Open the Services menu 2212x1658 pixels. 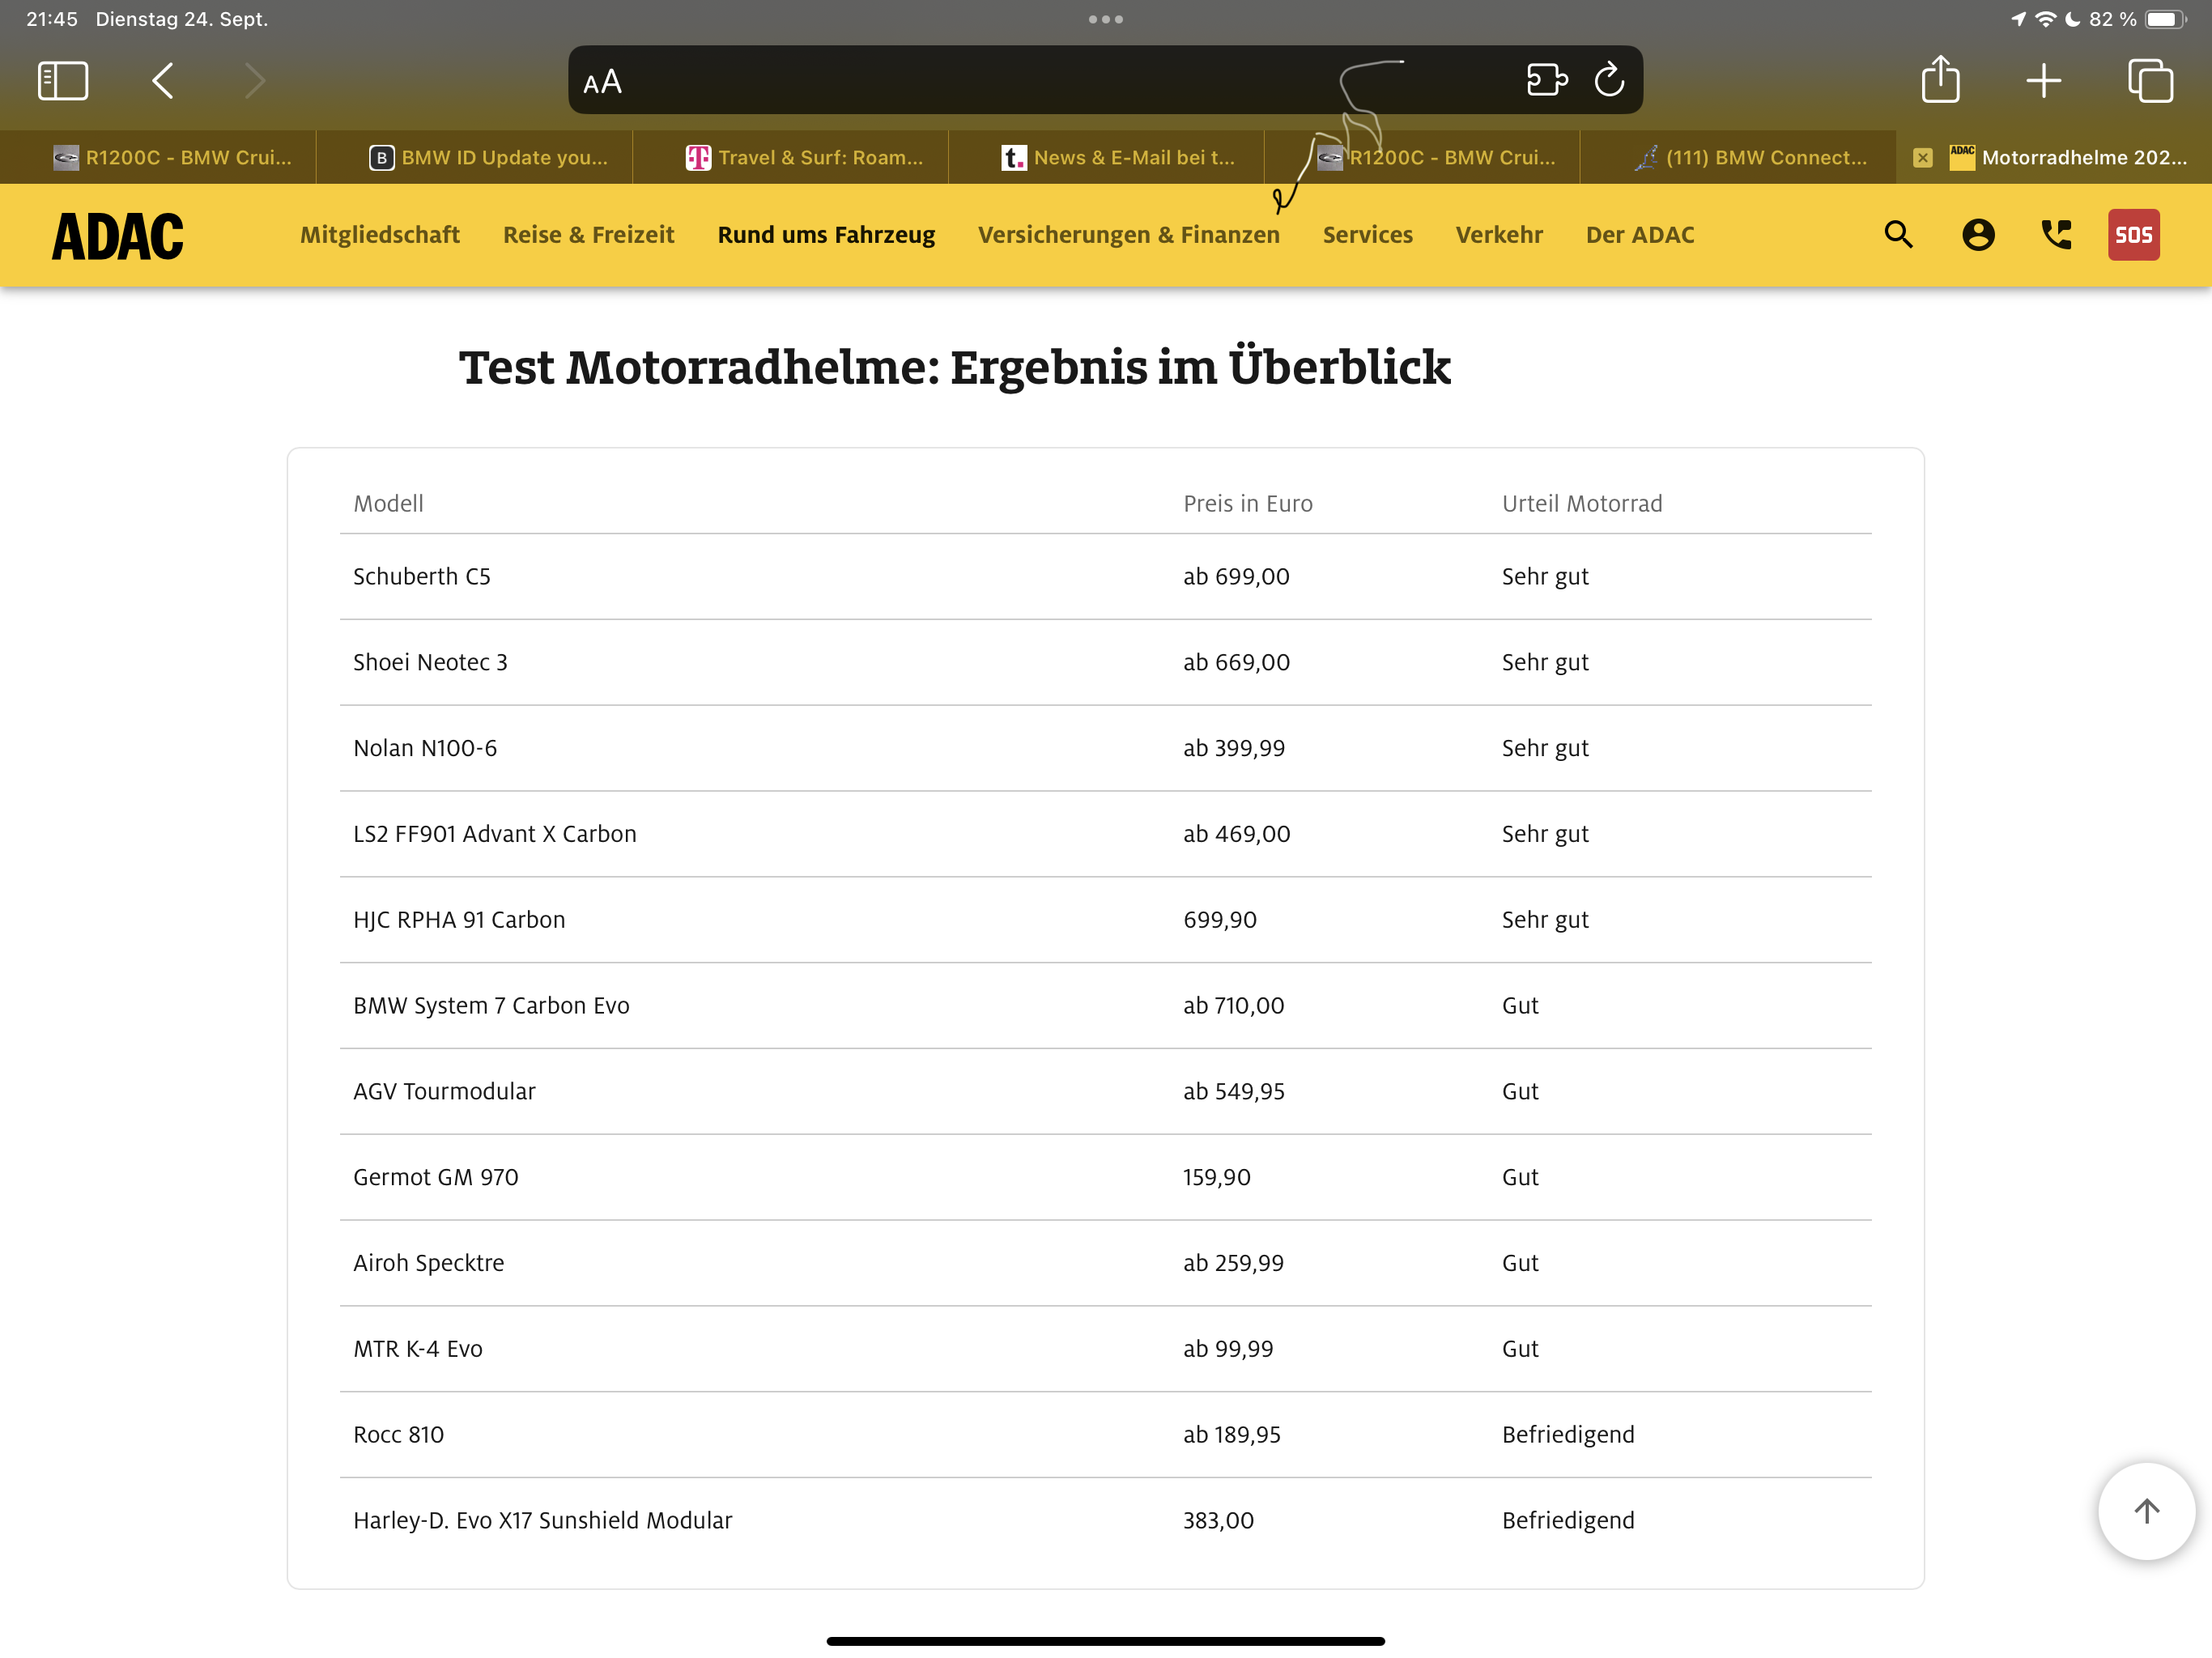click(x=1367, y=235)
